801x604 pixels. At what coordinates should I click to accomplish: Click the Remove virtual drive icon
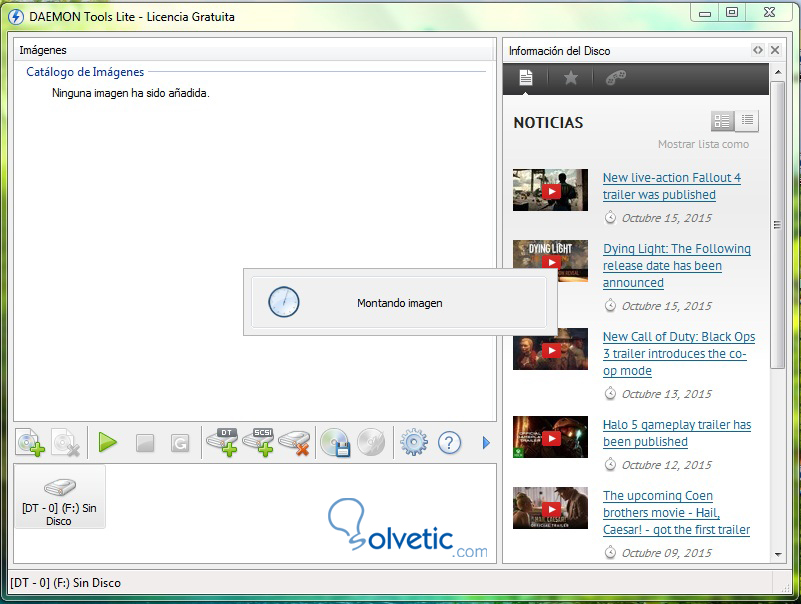pos(295,443)
